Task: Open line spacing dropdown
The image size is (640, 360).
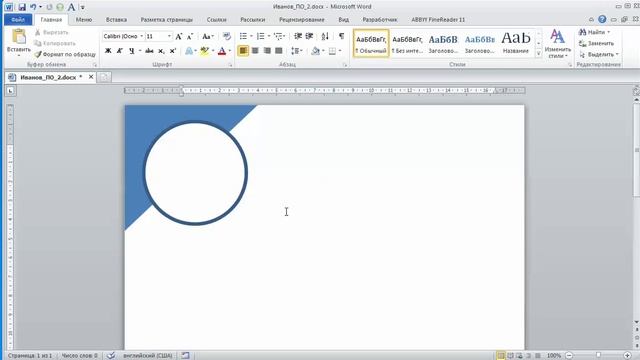Action: click(x=297, y=51)
